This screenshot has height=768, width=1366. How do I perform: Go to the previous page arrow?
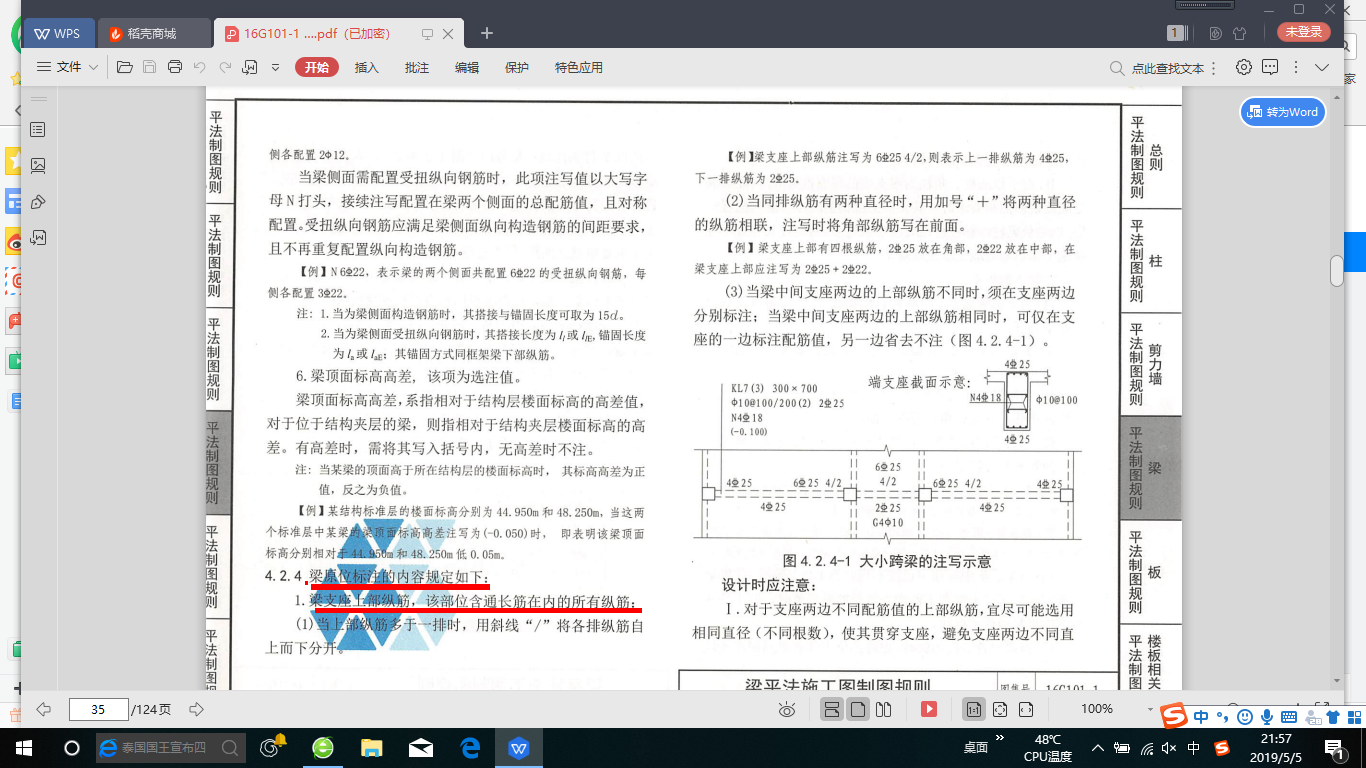[x=43, y=709]
